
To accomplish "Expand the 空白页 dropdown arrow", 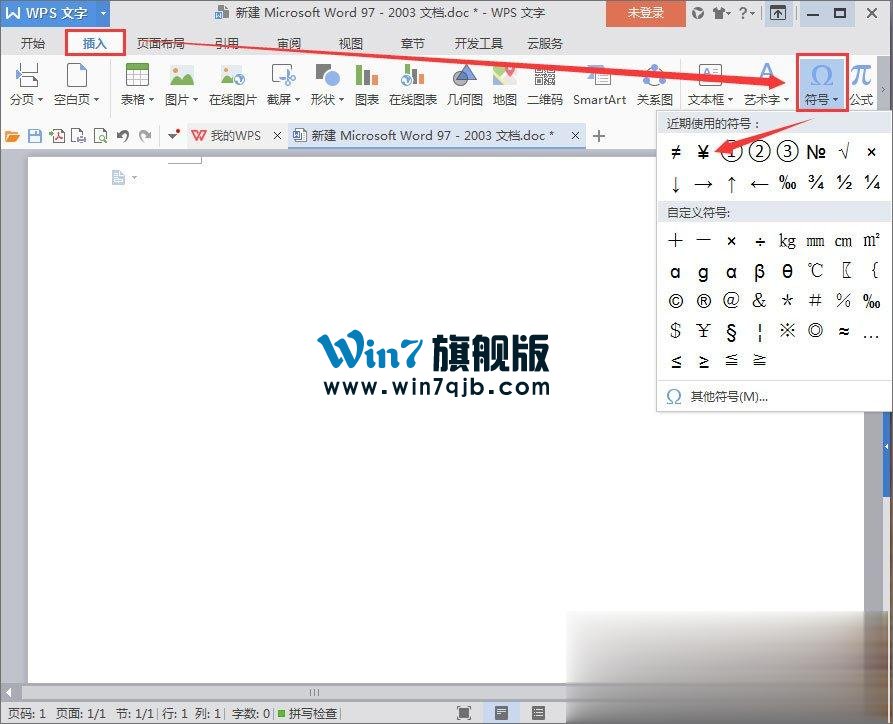I will click(x=96, y=100).
